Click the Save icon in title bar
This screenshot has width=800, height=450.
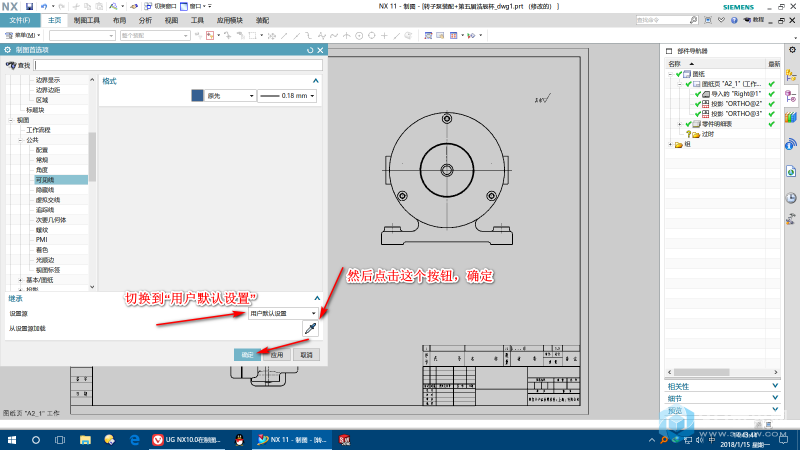[x=29, y=6]
